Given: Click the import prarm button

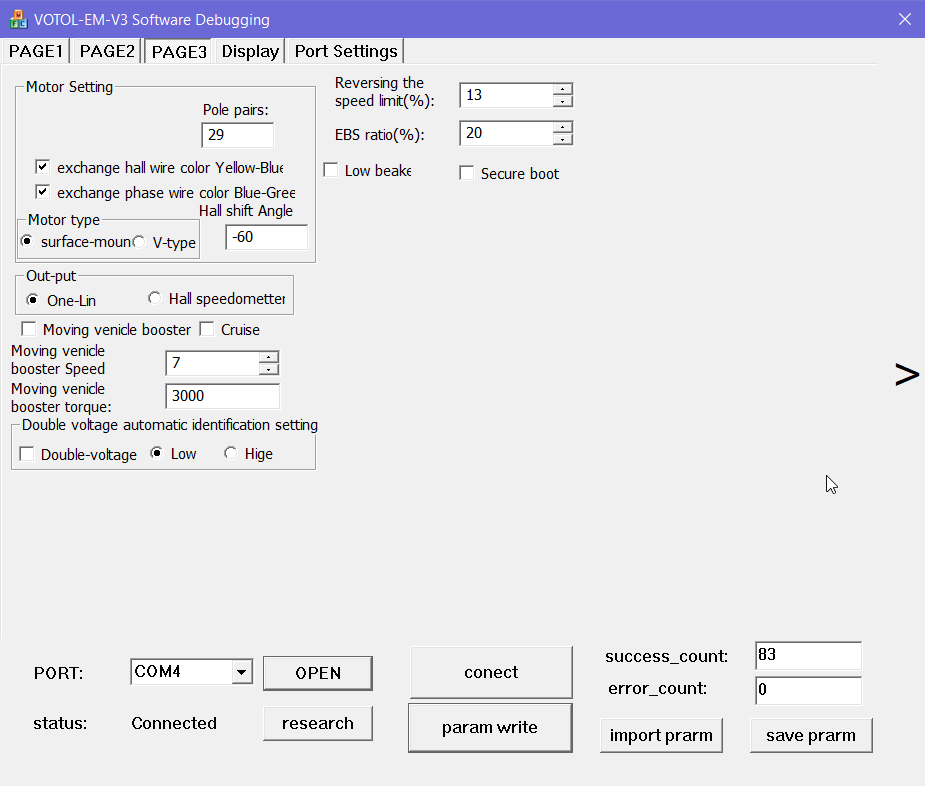Looking at the screenshot, I should [661, 735].
